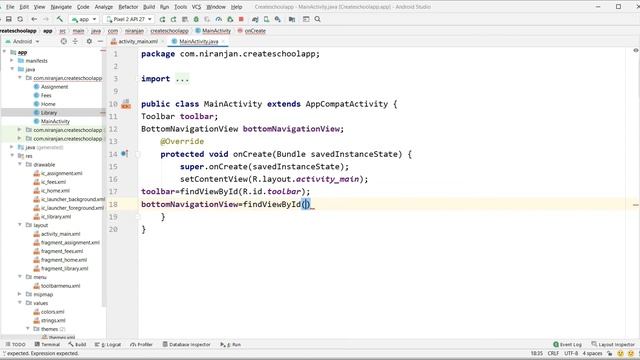Open the Refactor menu
The image size is (640, 360).
click(x=128, y=7)
